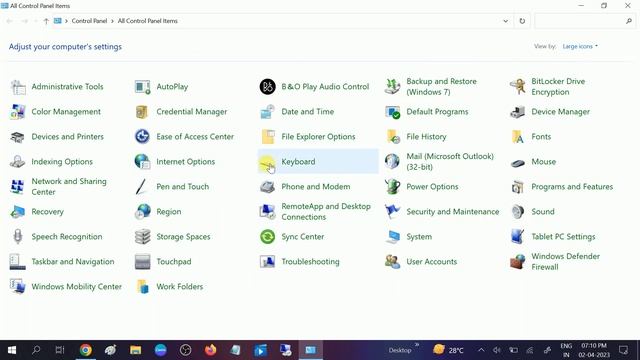Screen dimensions: 640x360
Task: Open the Device Manager icon
Action: [x=518, y=112]
